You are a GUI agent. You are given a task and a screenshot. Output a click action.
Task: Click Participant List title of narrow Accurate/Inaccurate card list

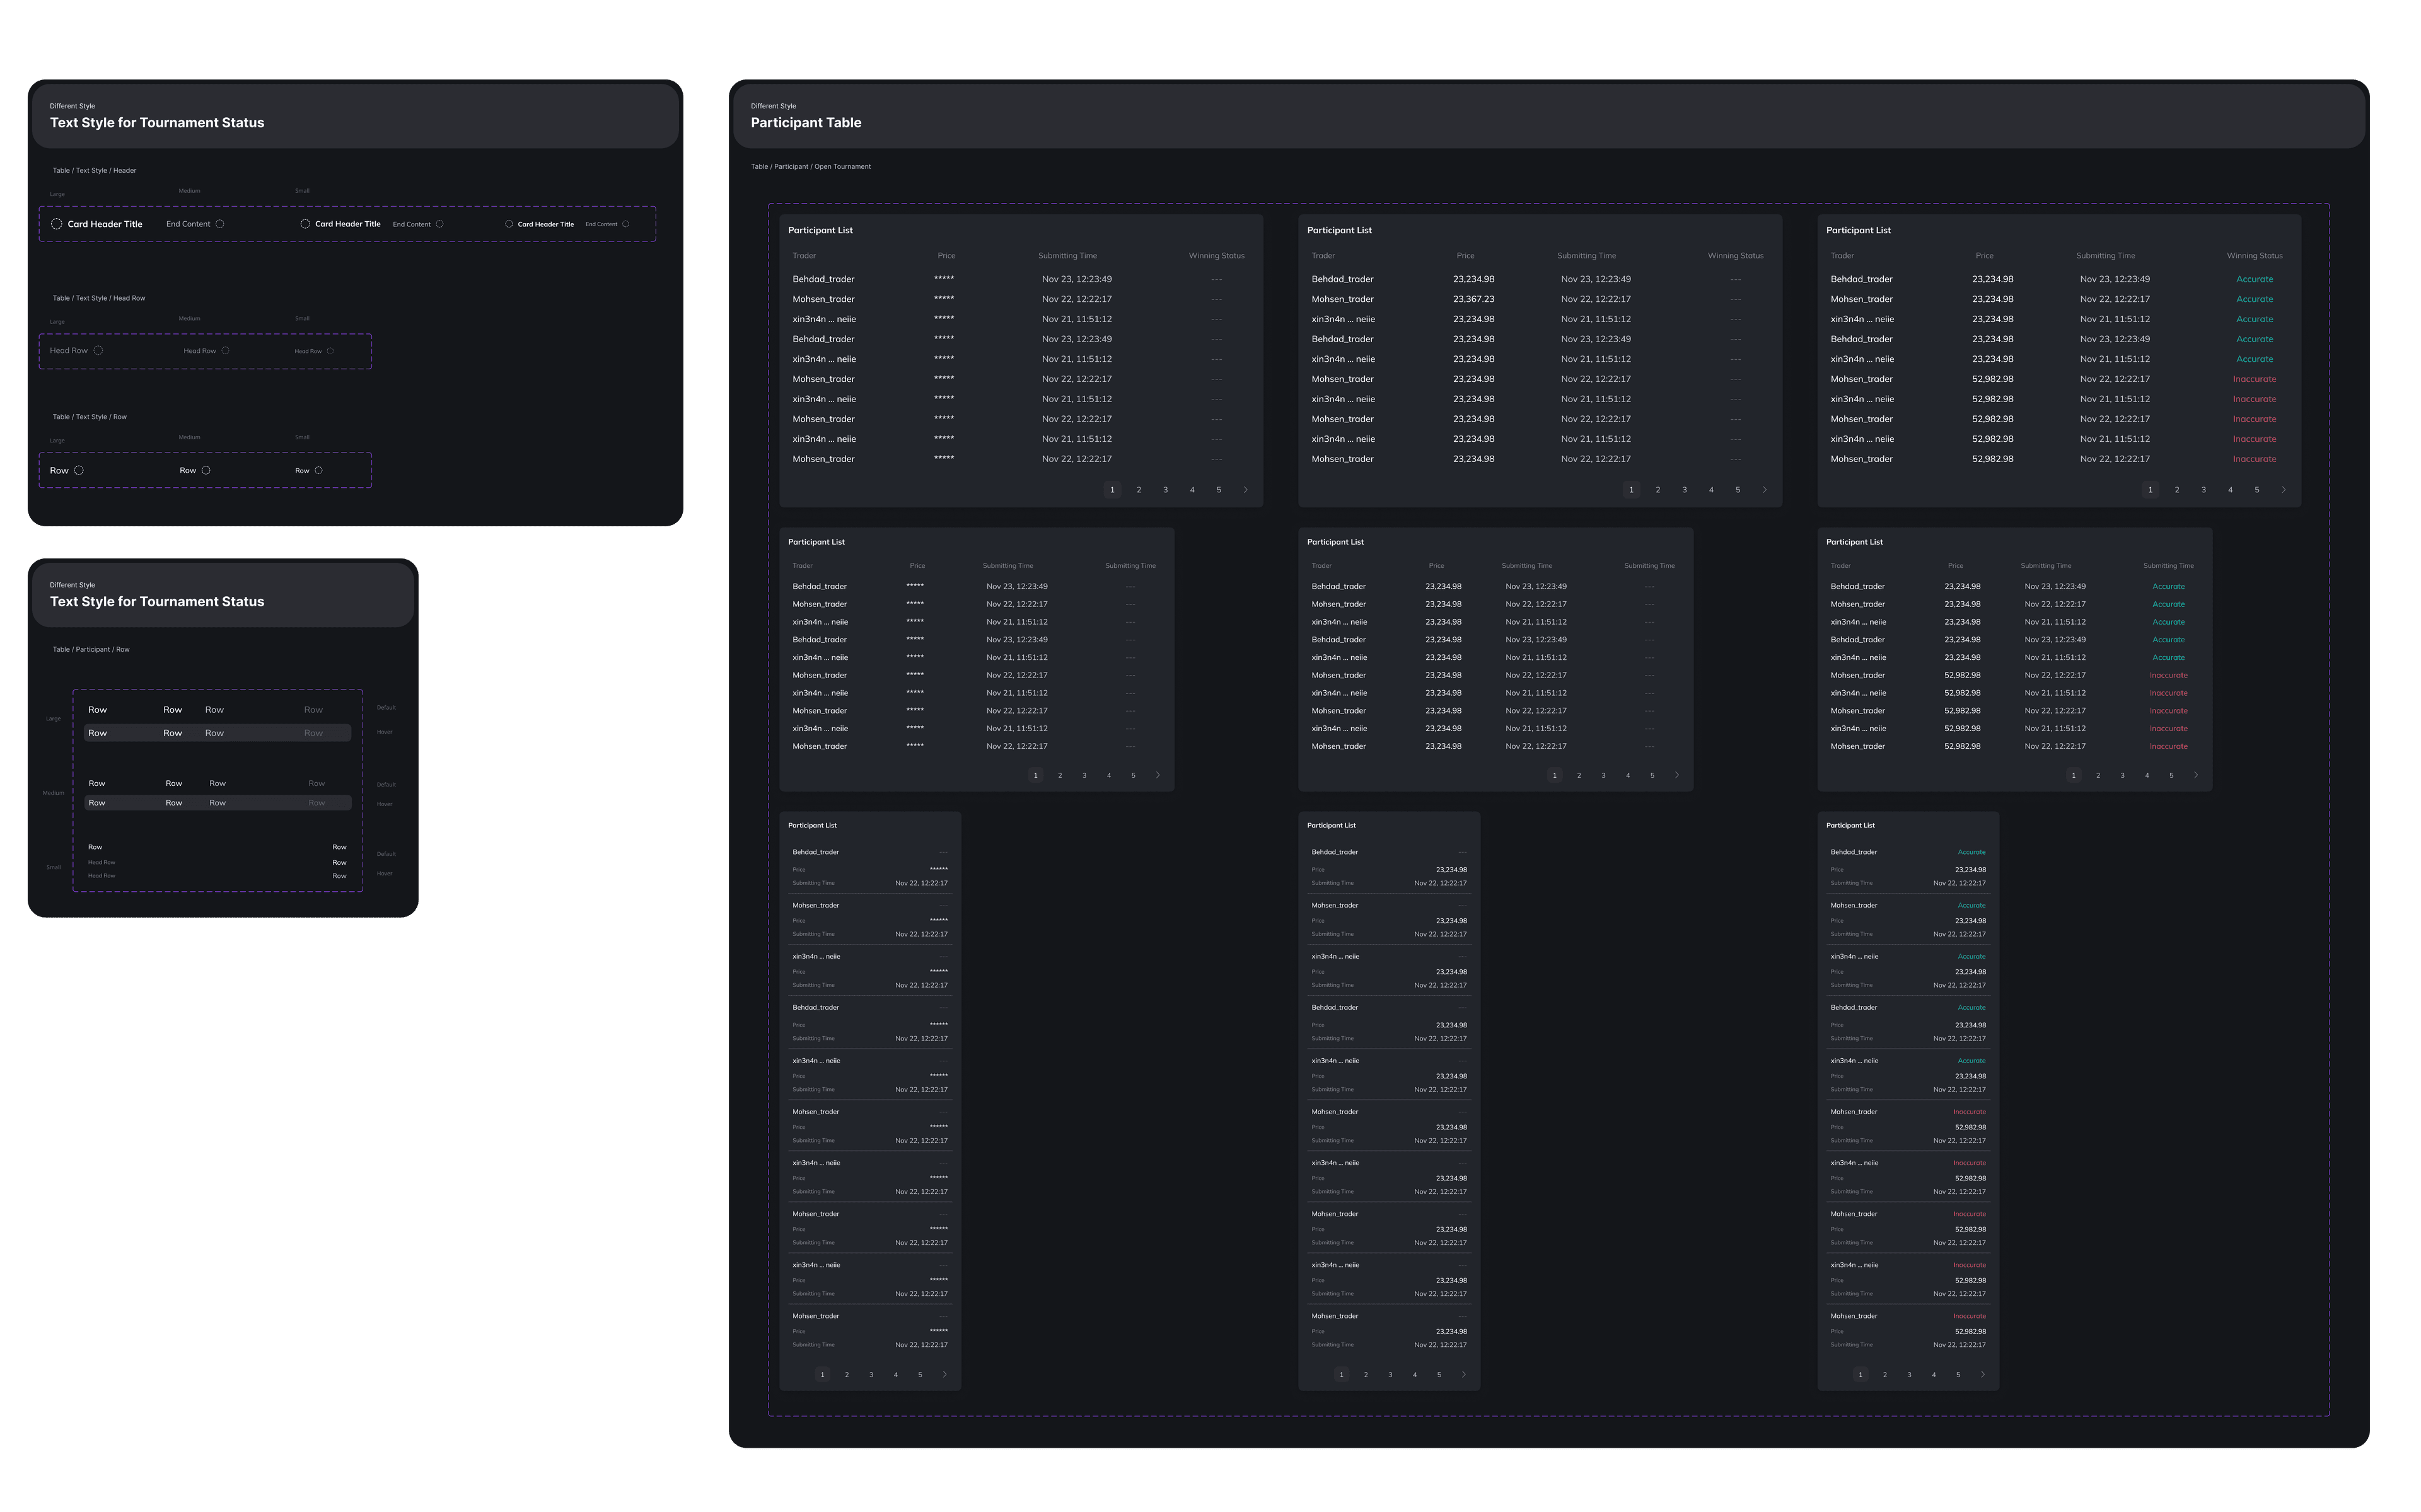tap(1850, 825)
